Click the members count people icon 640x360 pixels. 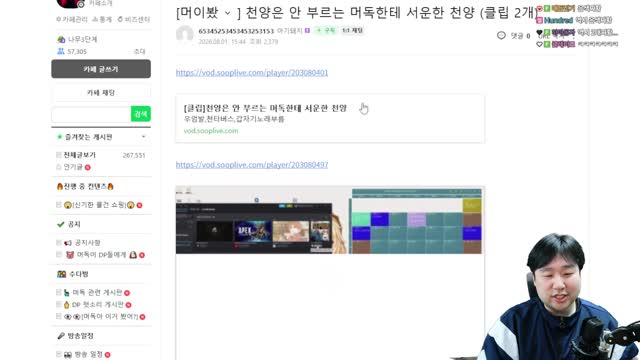point(61,51)
